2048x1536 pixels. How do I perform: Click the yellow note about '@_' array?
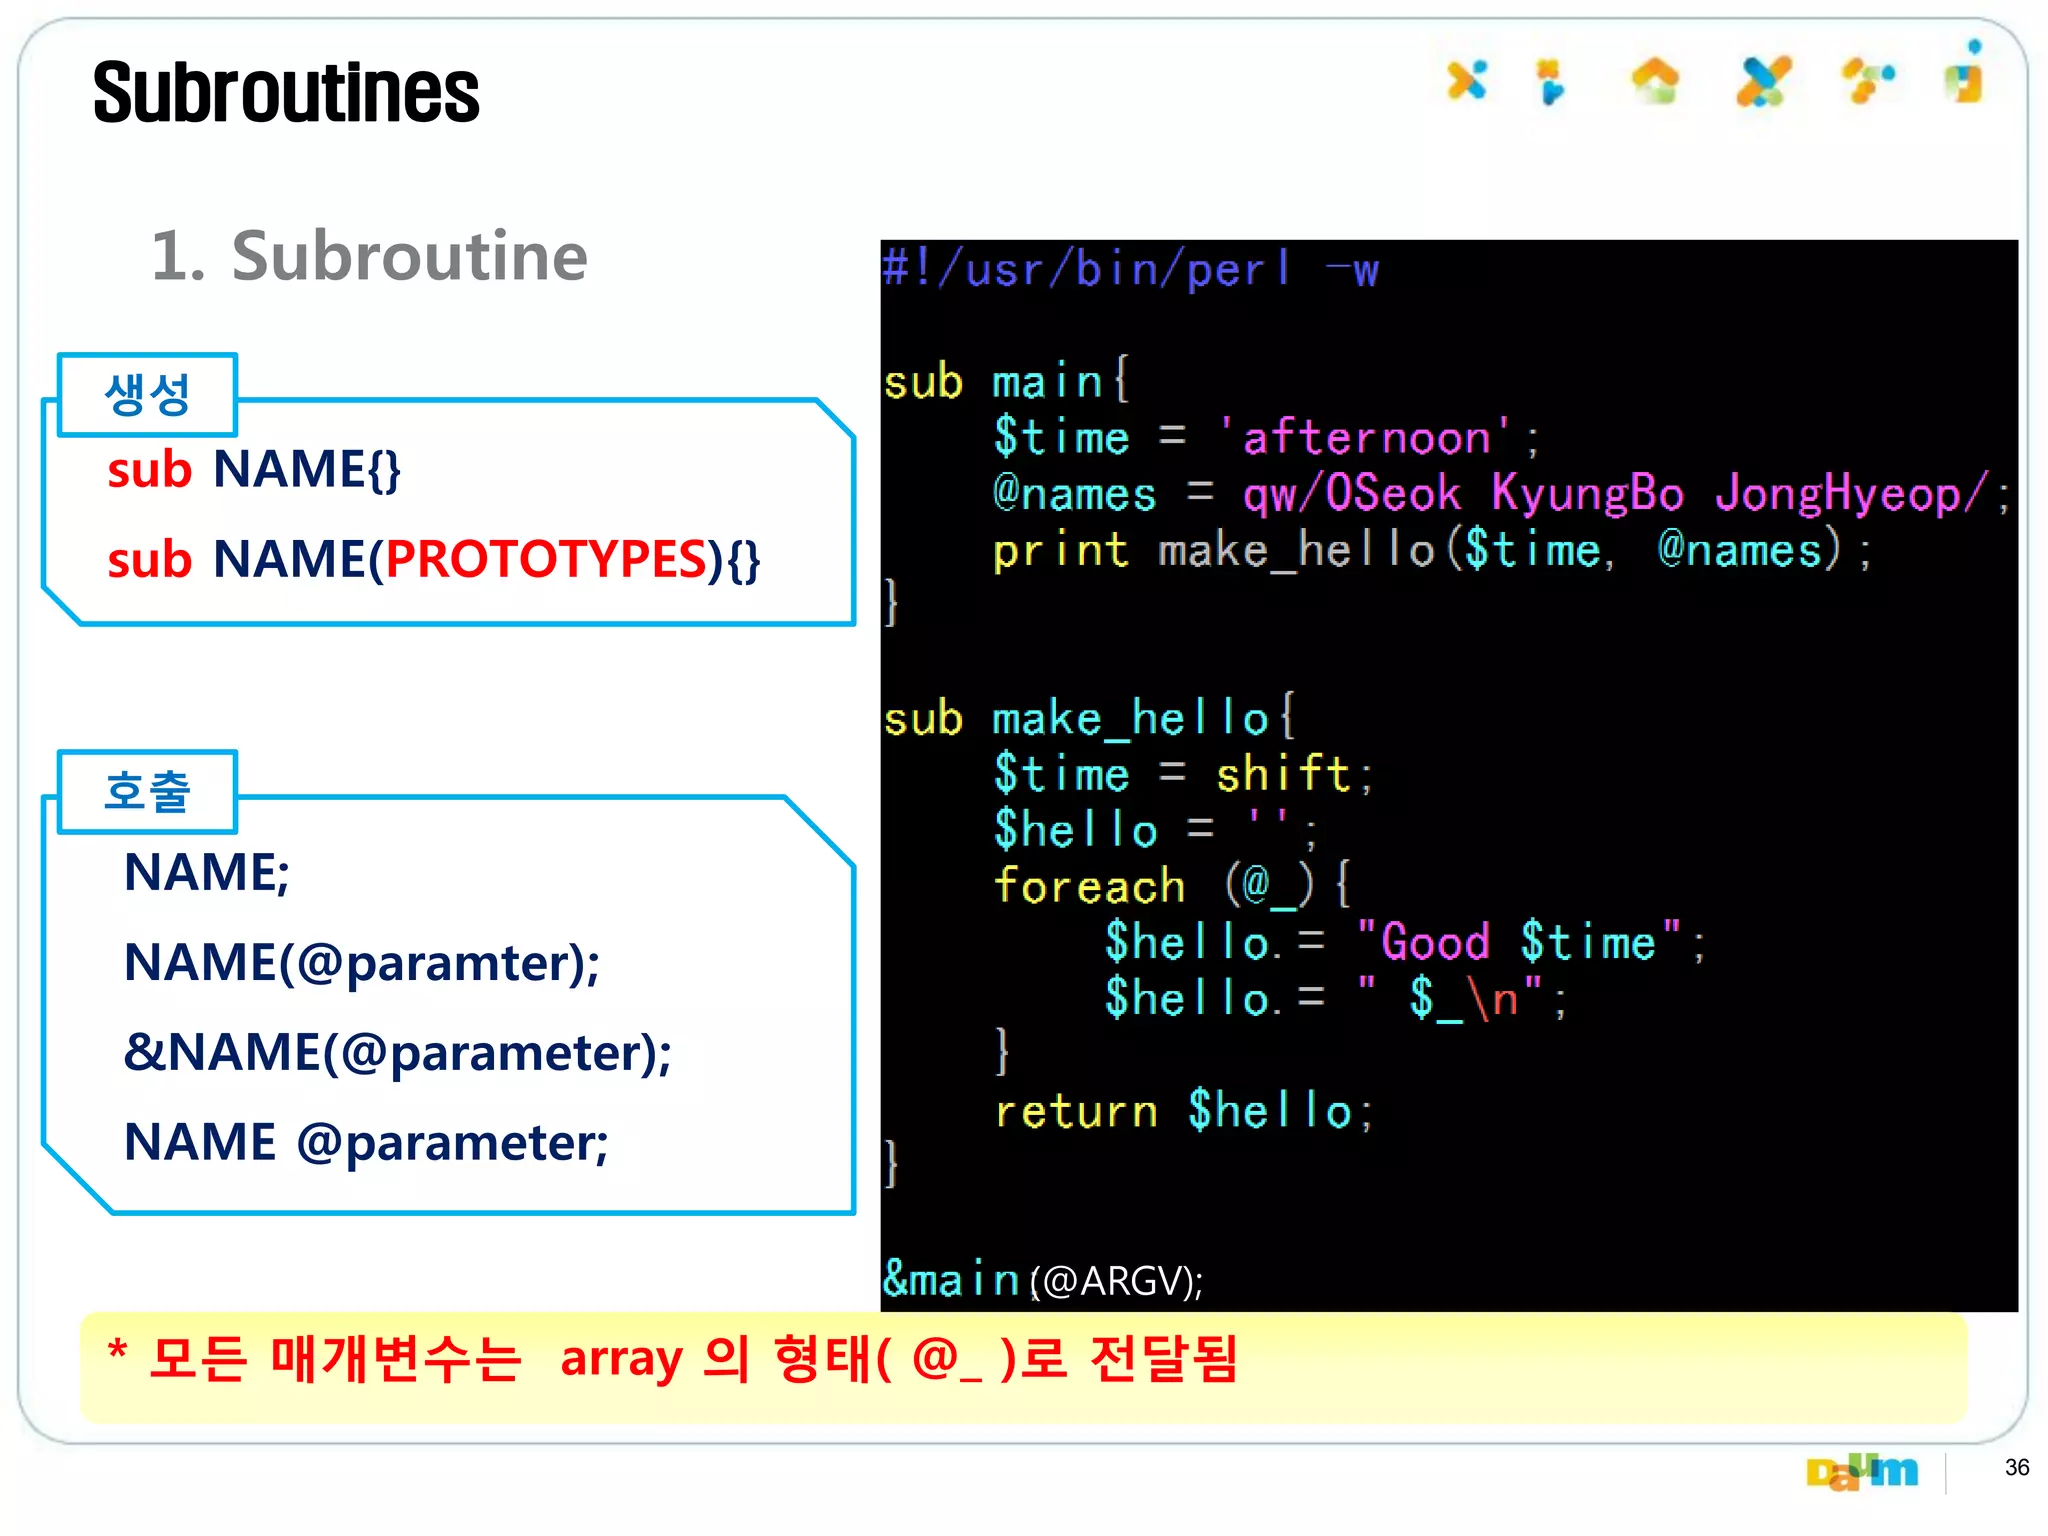1023,1367
